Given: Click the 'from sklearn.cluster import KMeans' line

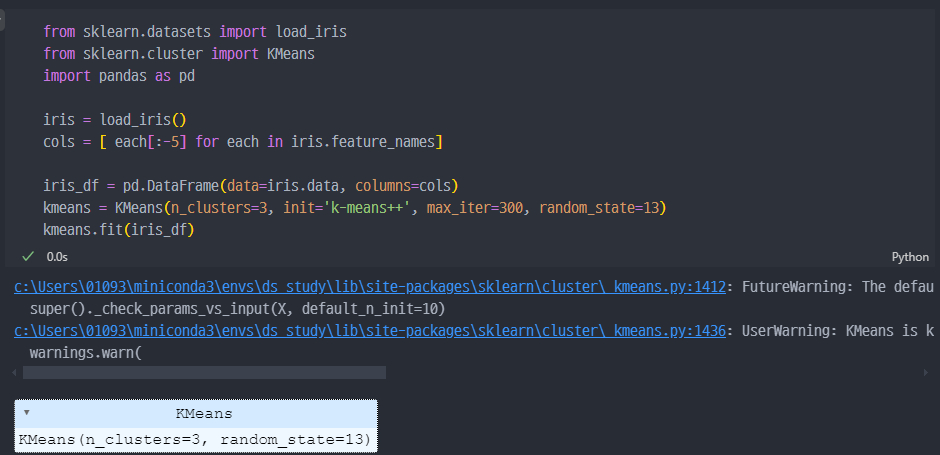Looking at the screenshot, I should [179, 54].
